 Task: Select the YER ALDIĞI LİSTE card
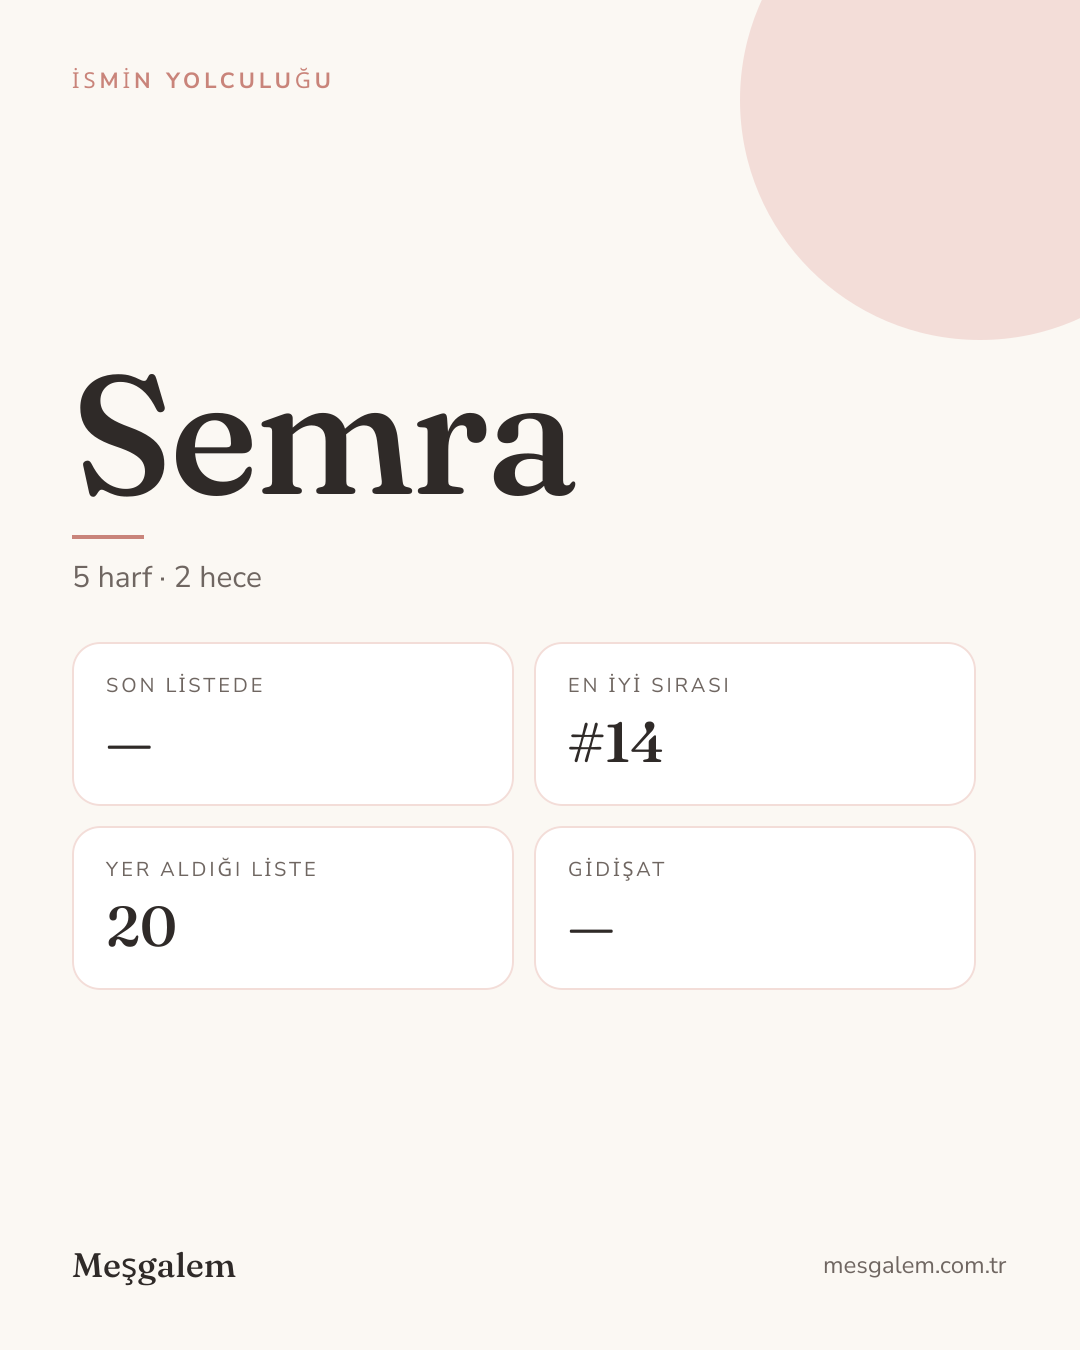(293, 908)
